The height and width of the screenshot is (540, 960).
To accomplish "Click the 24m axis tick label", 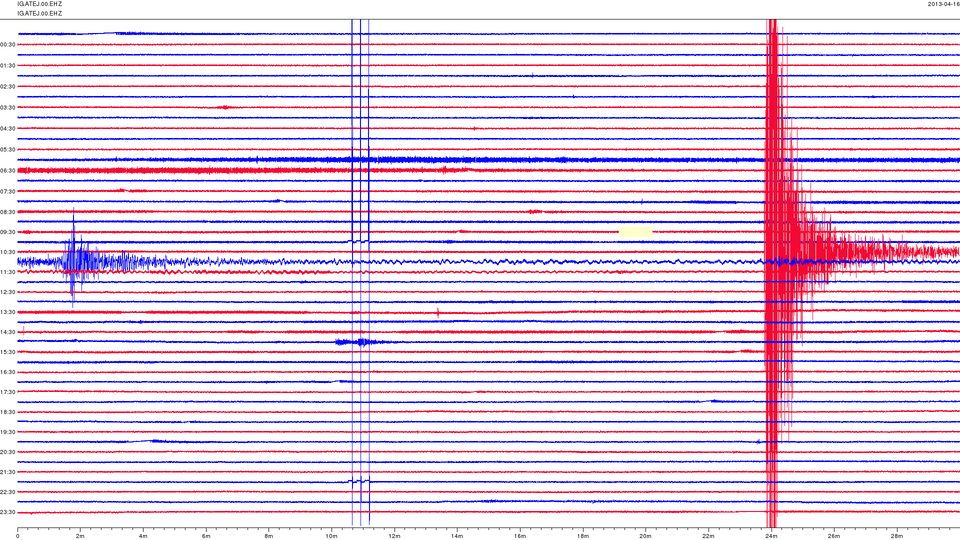I will click(x=771, y=536).
